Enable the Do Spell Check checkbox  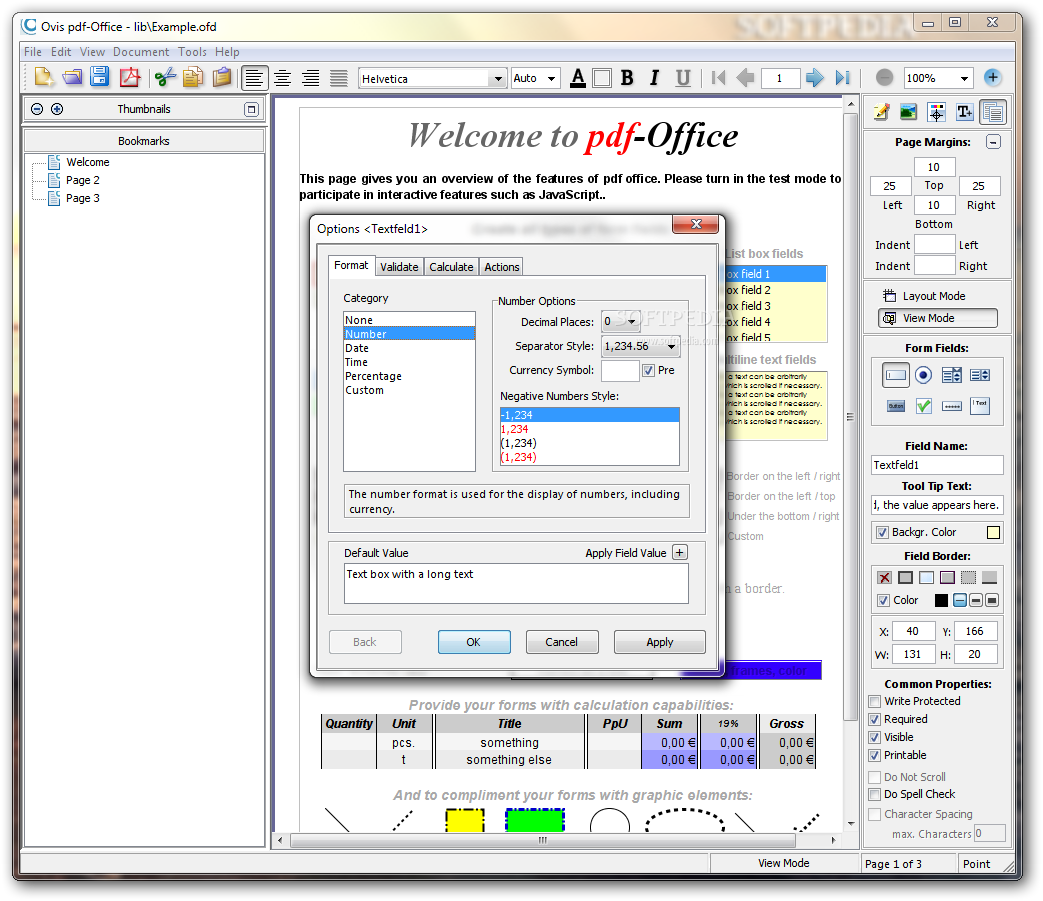pos(875,794)
